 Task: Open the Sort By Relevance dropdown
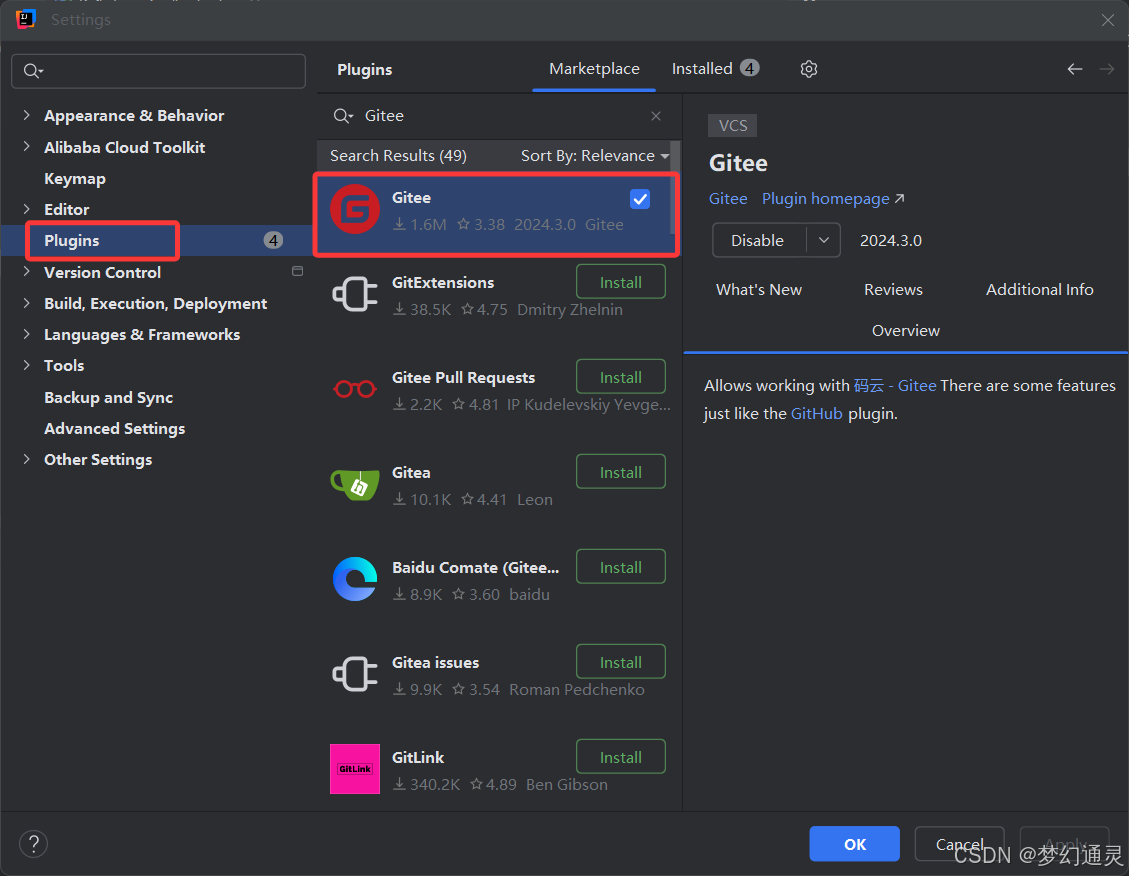[595, 155]
